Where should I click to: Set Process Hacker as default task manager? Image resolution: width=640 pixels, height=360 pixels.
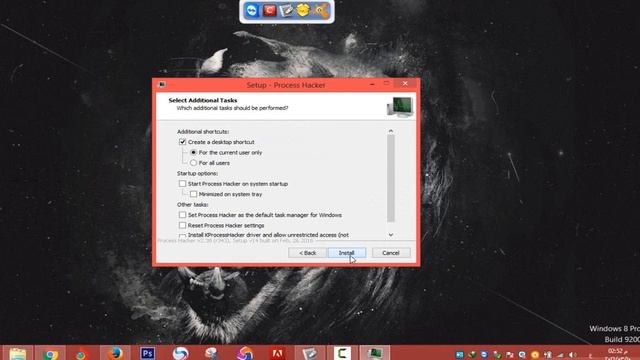pos(182,215)
